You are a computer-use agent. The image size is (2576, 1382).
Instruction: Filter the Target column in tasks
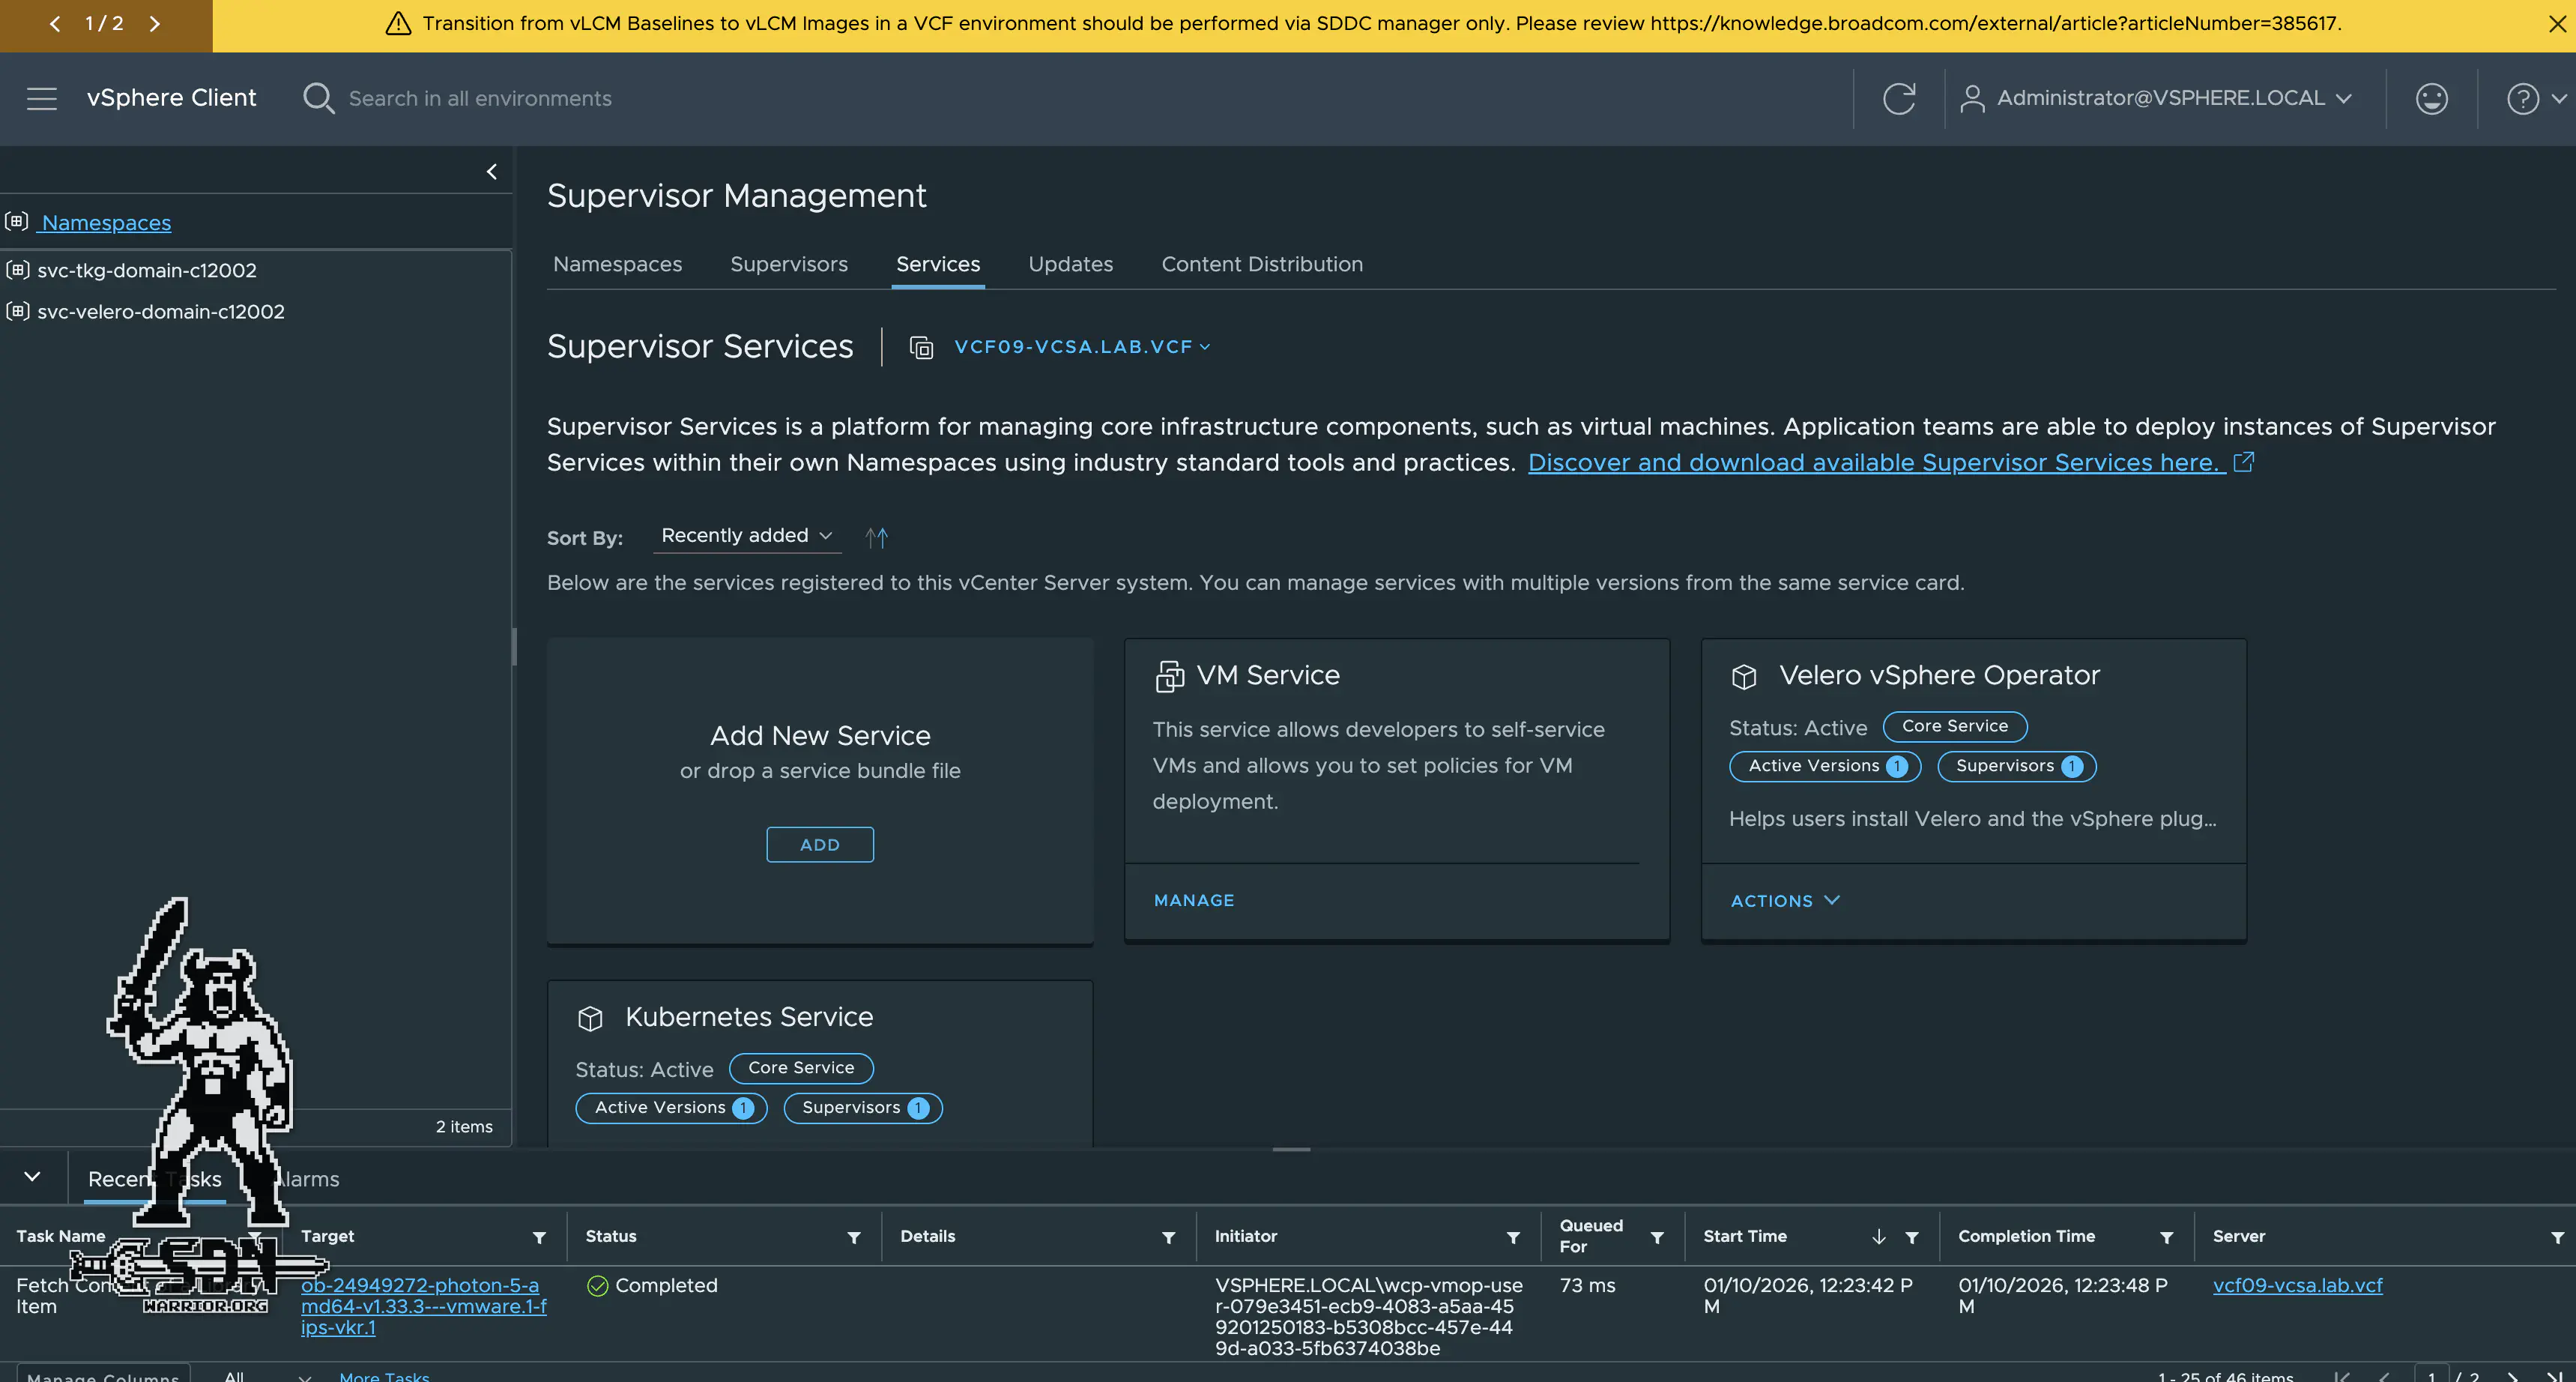tap(539, 1238)
